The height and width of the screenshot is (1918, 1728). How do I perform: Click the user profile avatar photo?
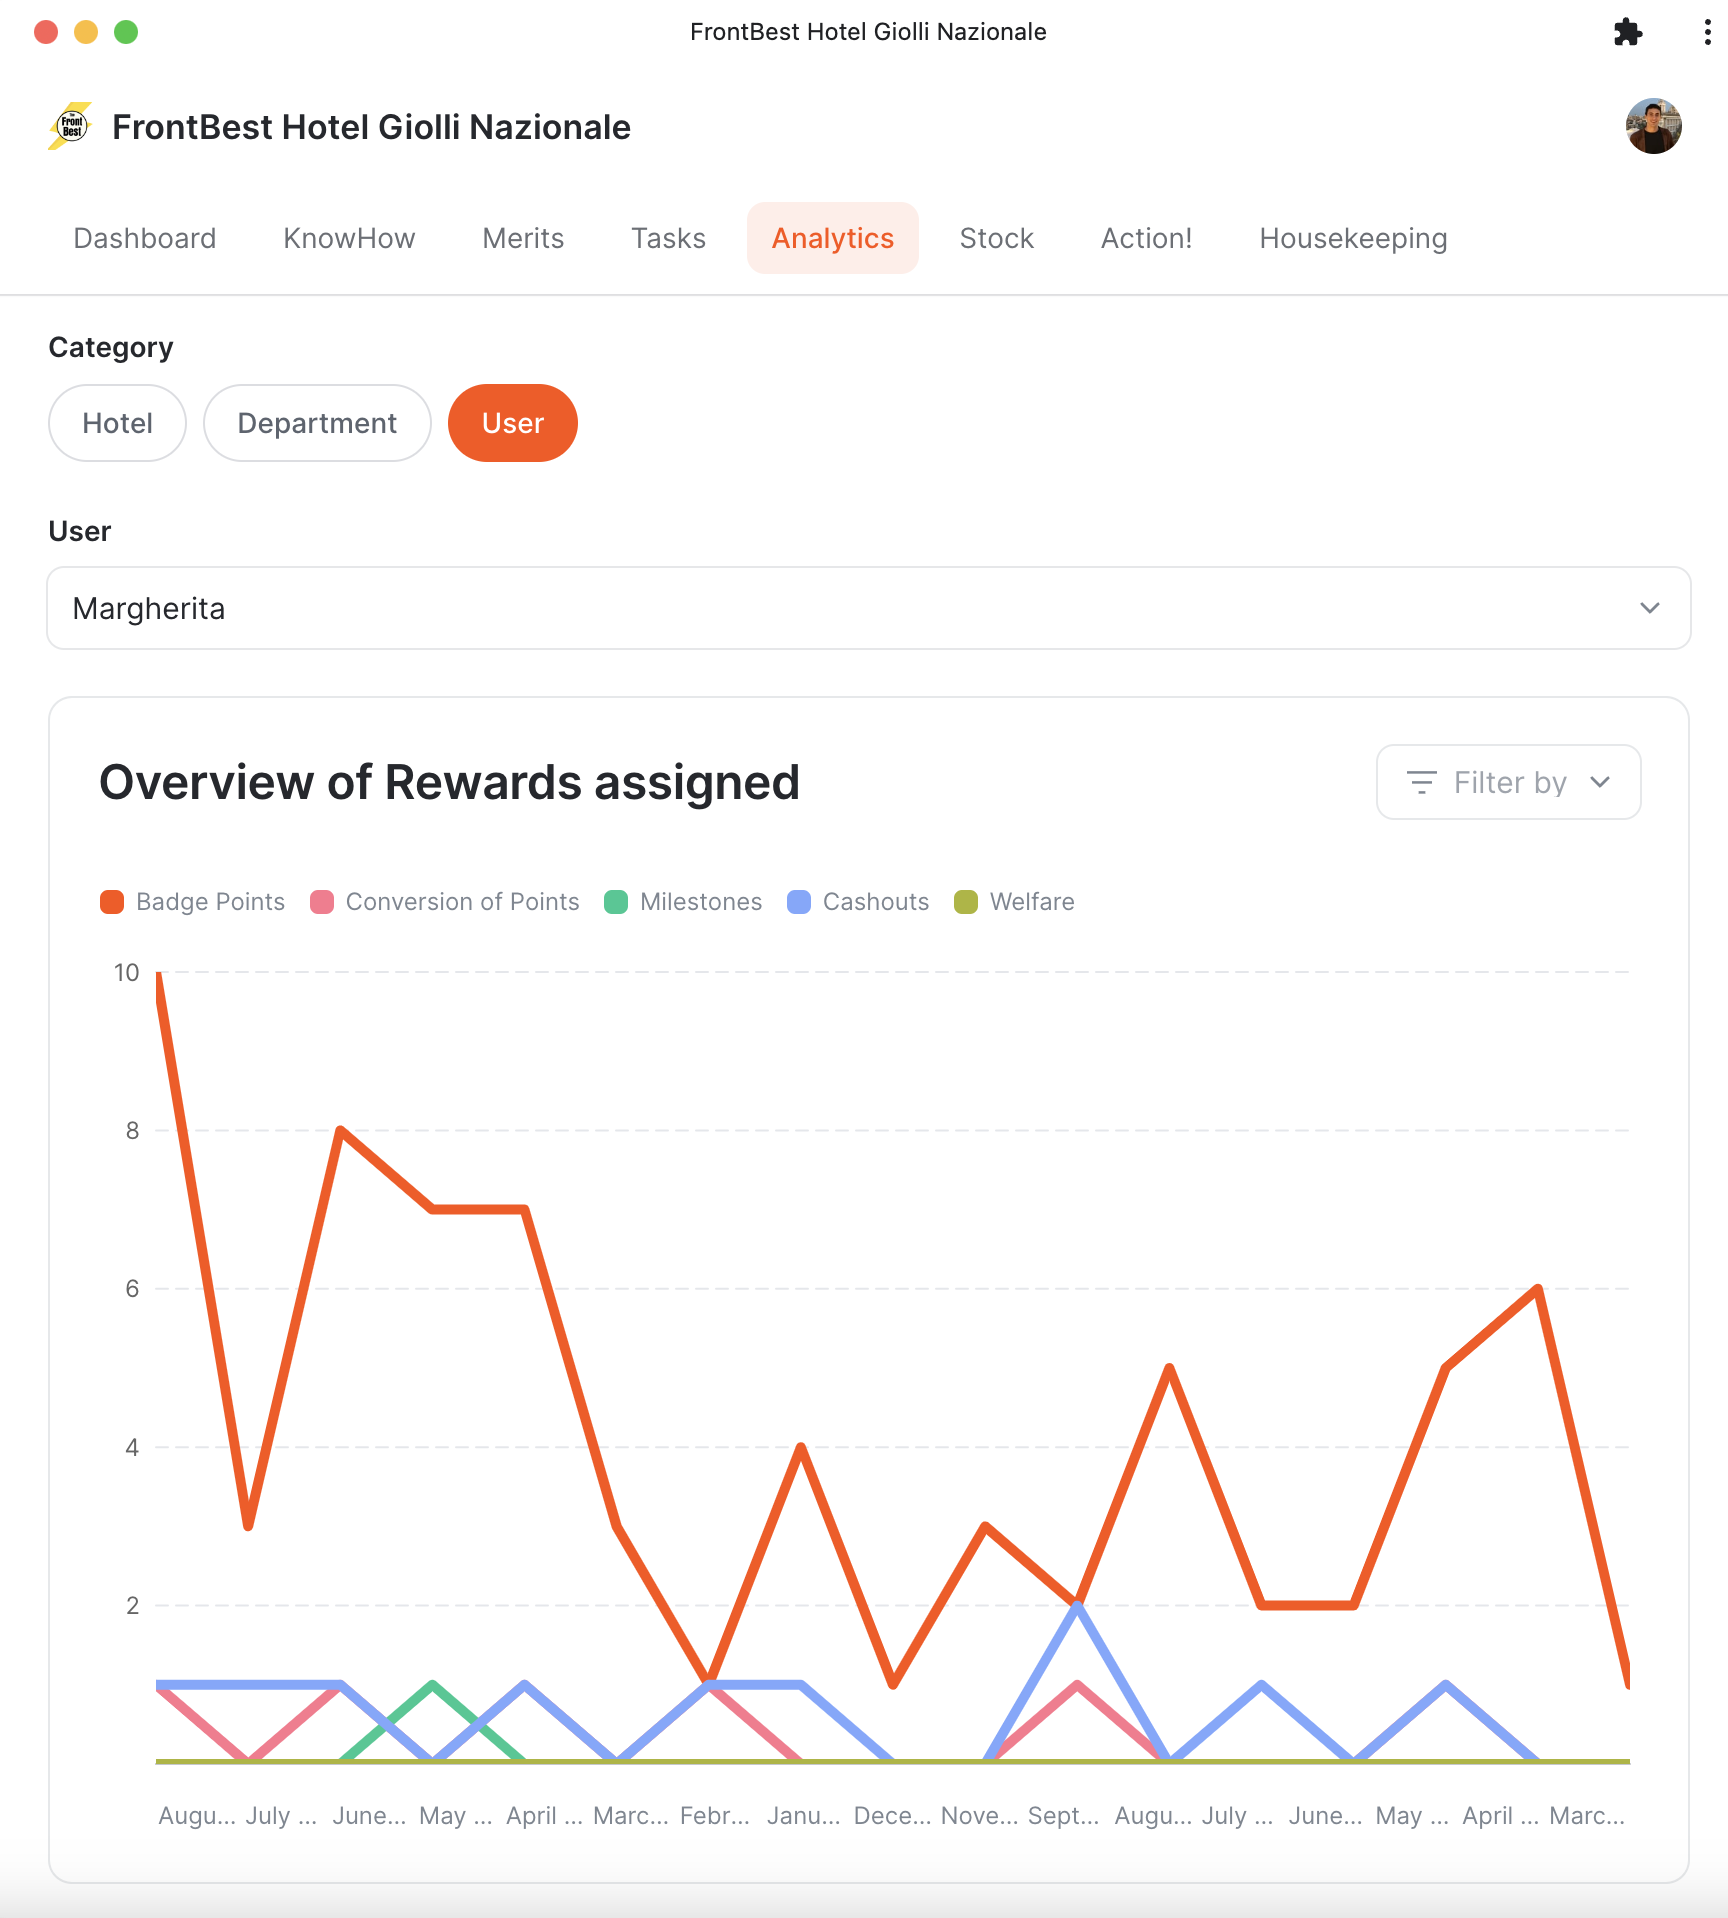tap(1653, 126)
